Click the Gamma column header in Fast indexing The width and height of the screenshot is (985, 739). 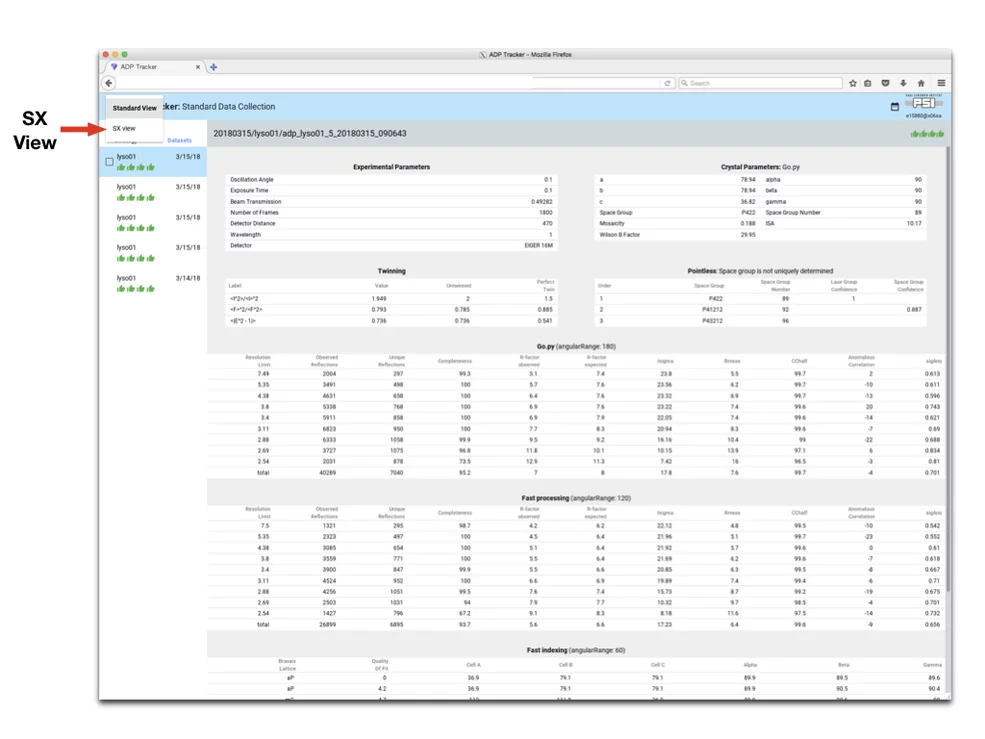click(x=932, y=665)
